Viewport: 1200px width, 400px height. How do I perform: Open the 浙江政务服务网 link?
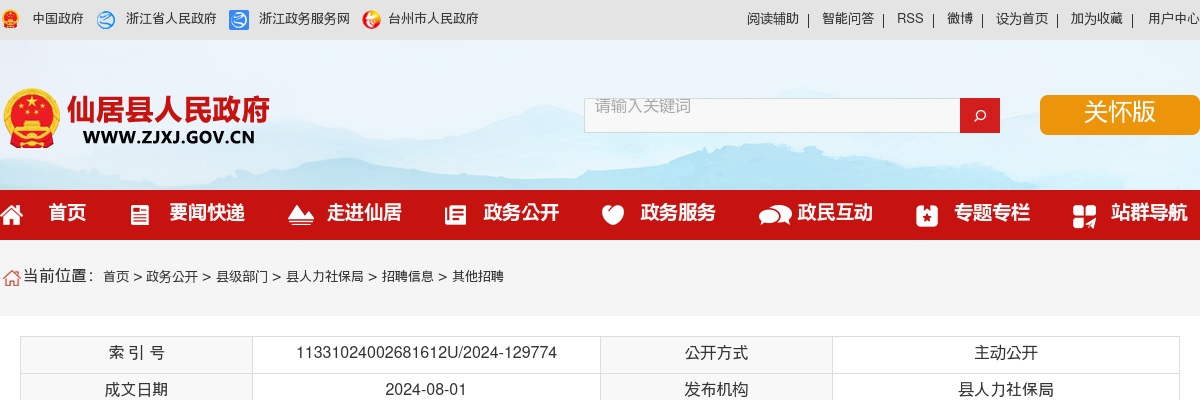[x=304, y=19]
